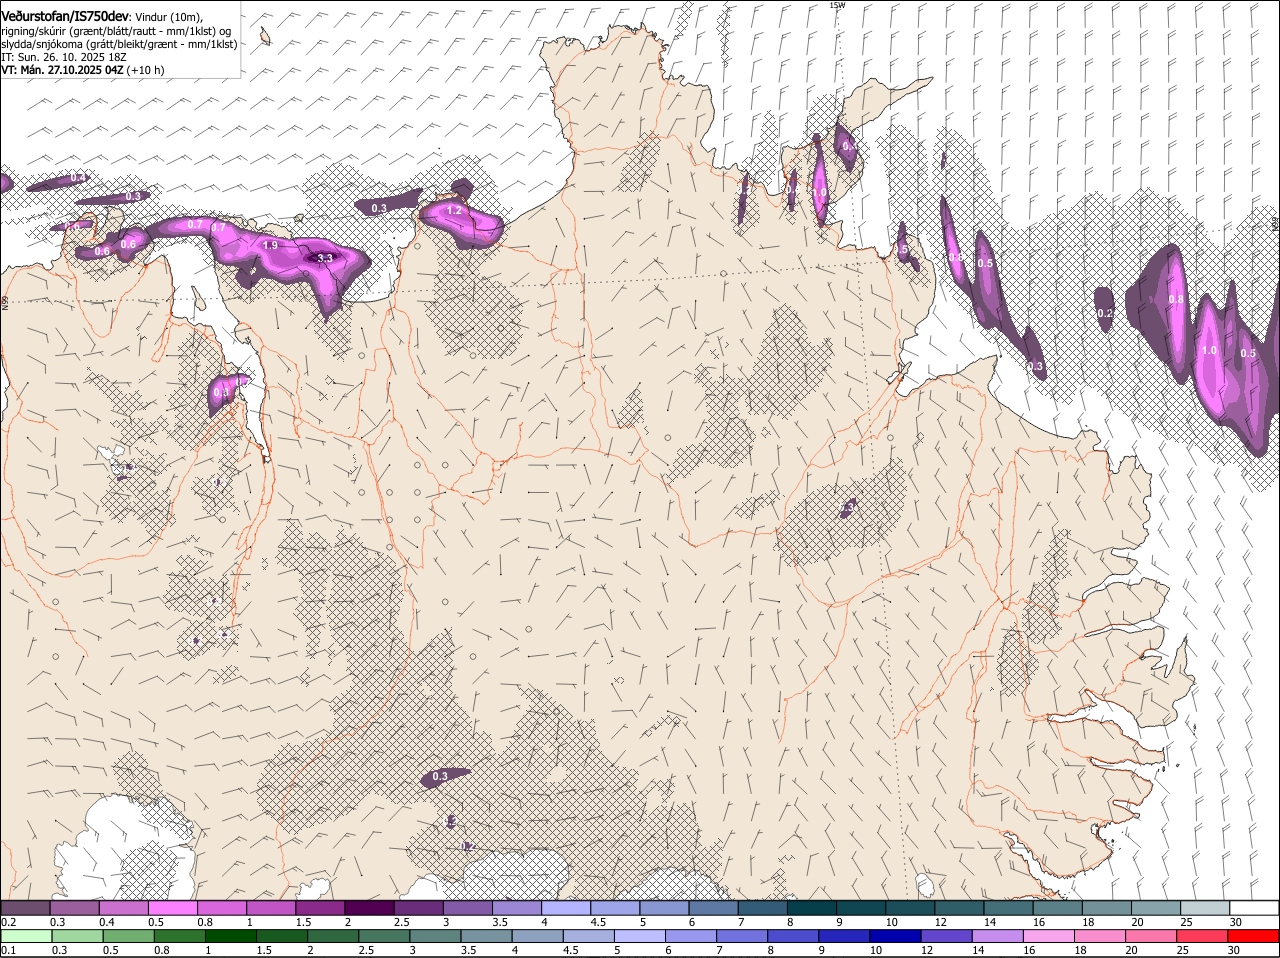1280x958 pixels.
Task: Pick the bright pink 0.5 swatch in the upper scale
Action: 172,907
